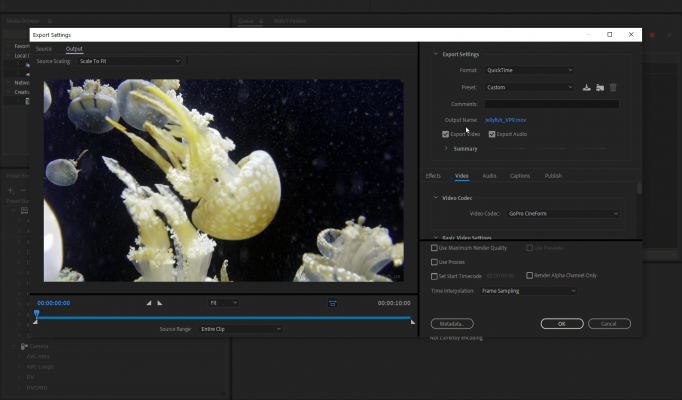Image resolution: width=682 pixels, height=400 pixels.
Task: Enable Render Alpha Channel Only
Action: (530, 275)
